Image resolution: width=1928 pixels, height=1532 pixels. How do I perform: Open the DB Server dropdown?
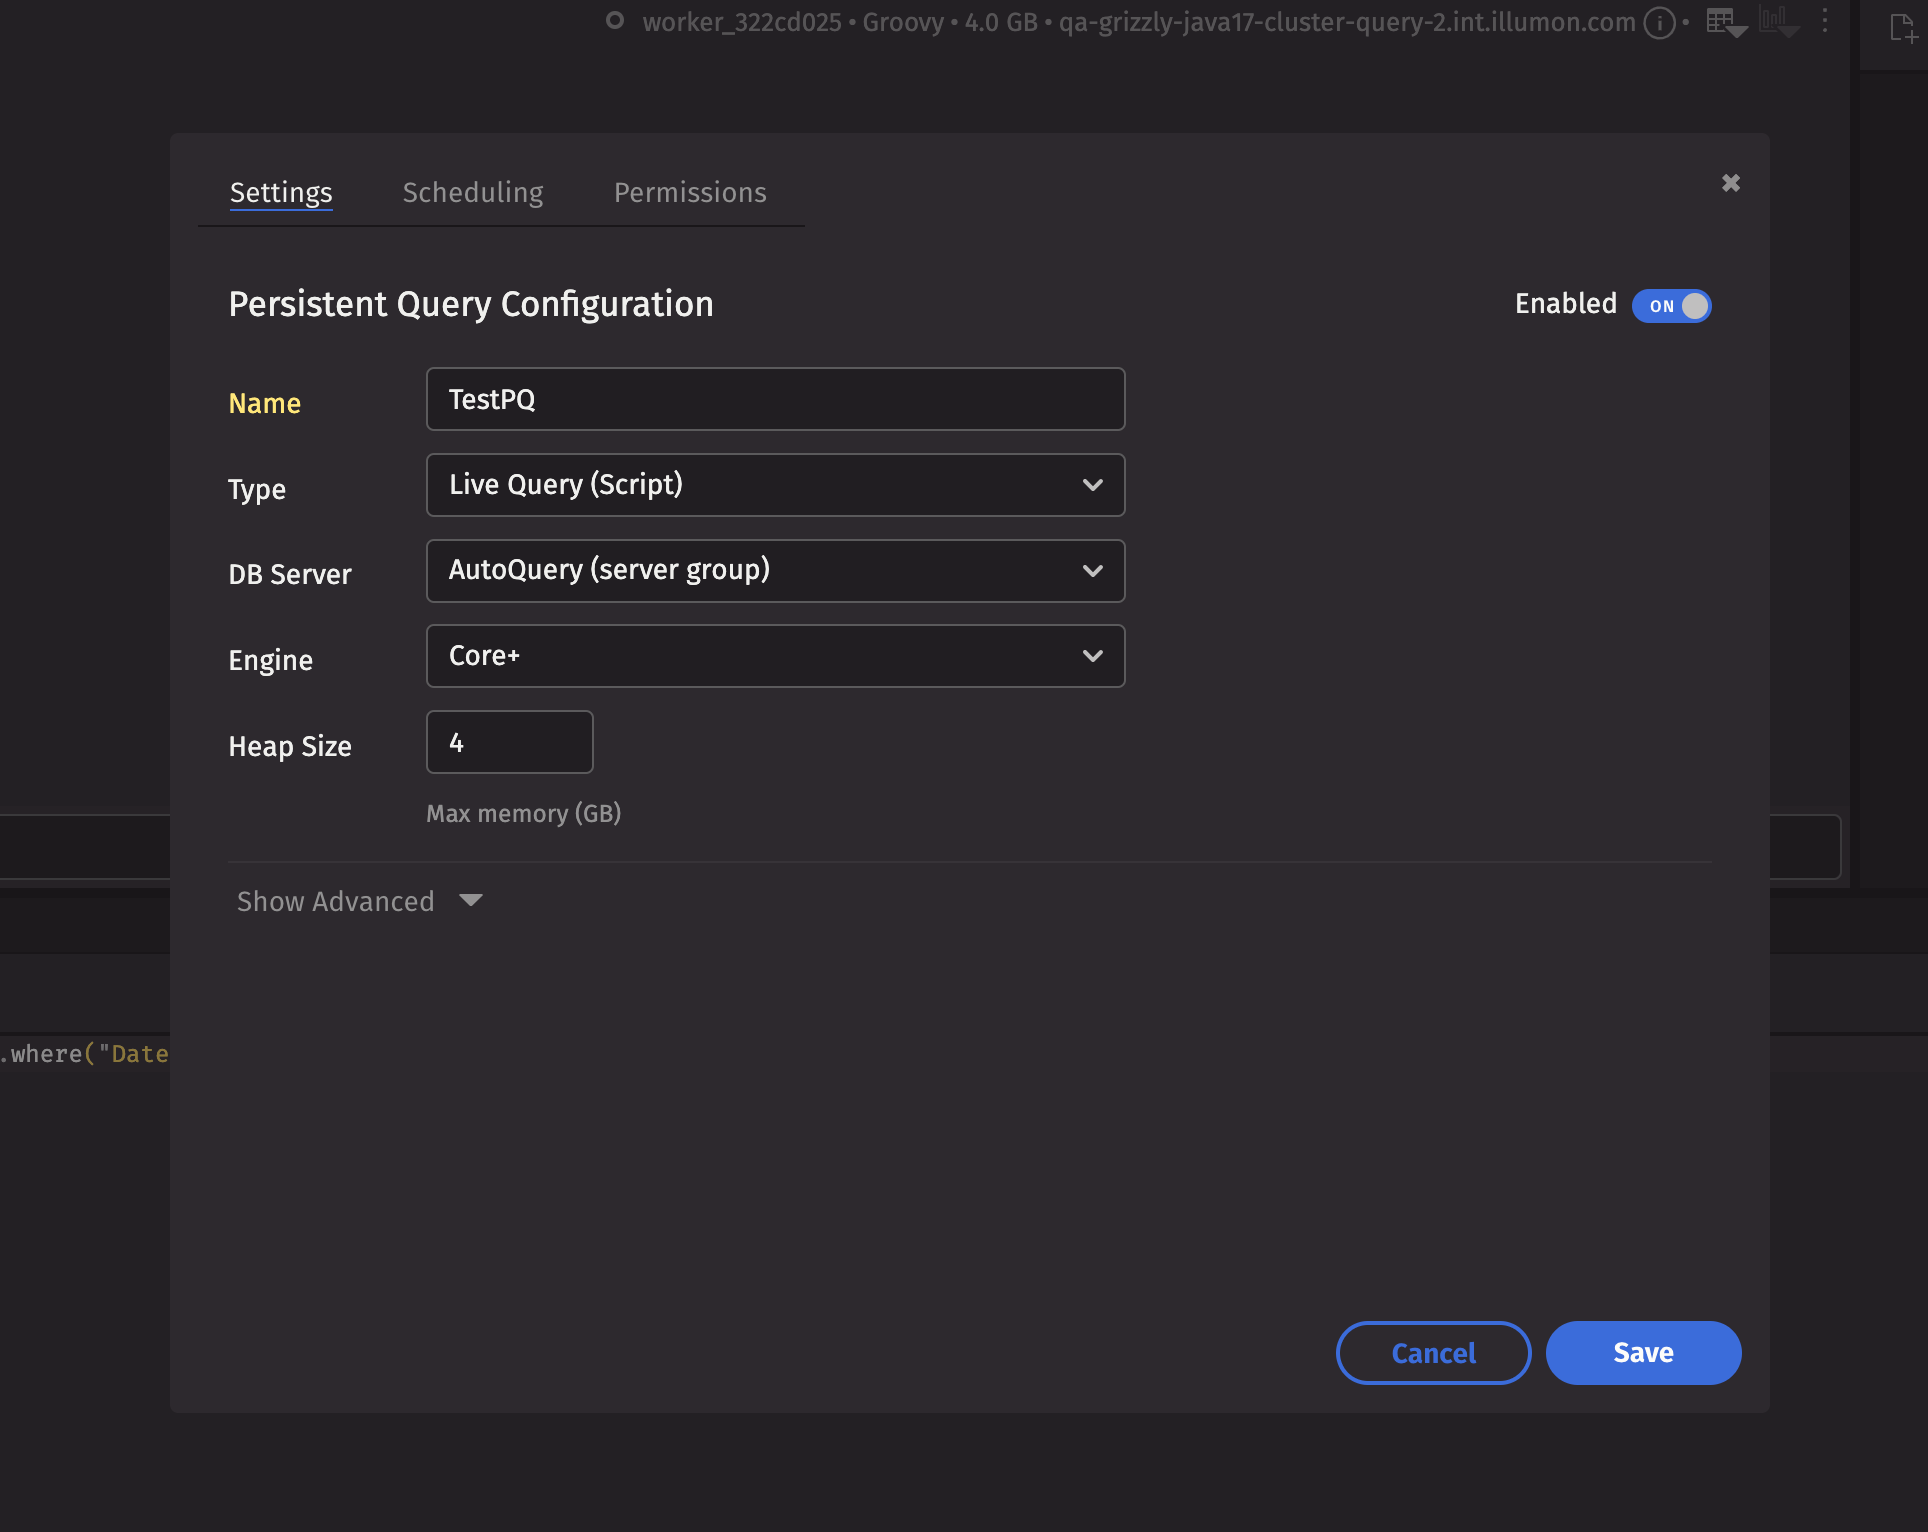pos(775,571)
